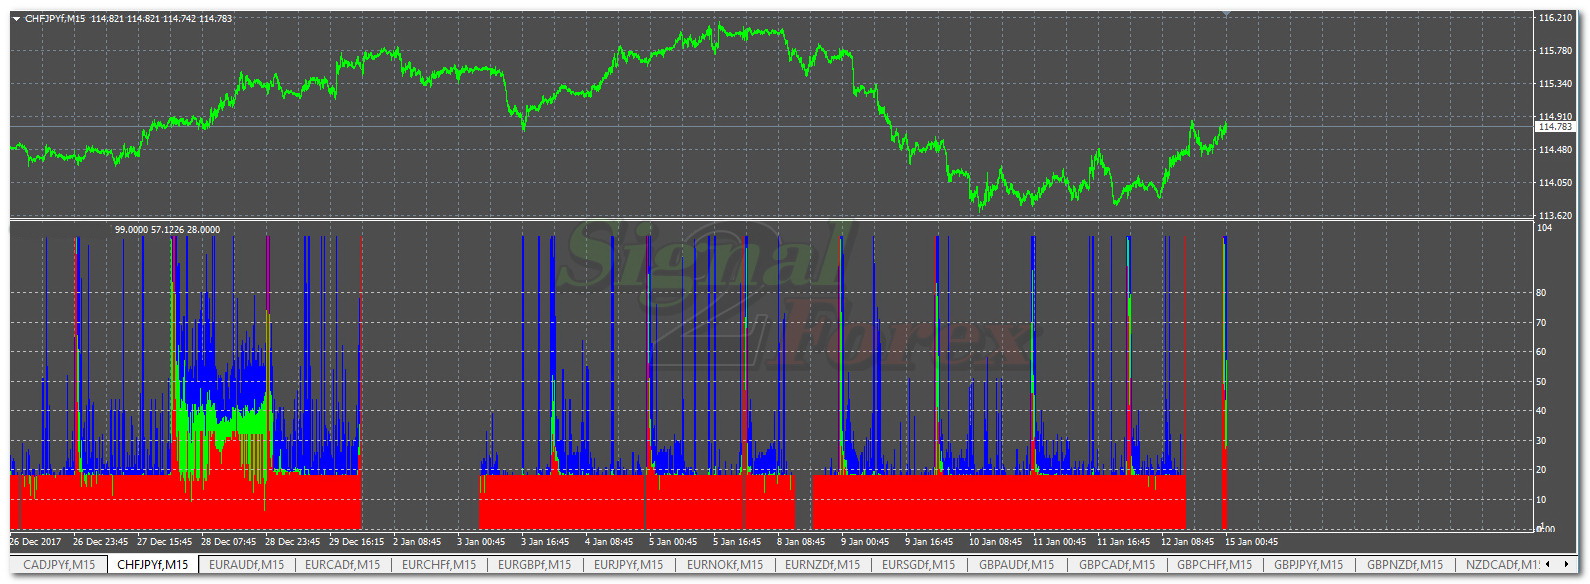The image size is (1590, 584).
Task: Switch to the GBPJPYf,M15 chart tab
Action: (1308, 565)
